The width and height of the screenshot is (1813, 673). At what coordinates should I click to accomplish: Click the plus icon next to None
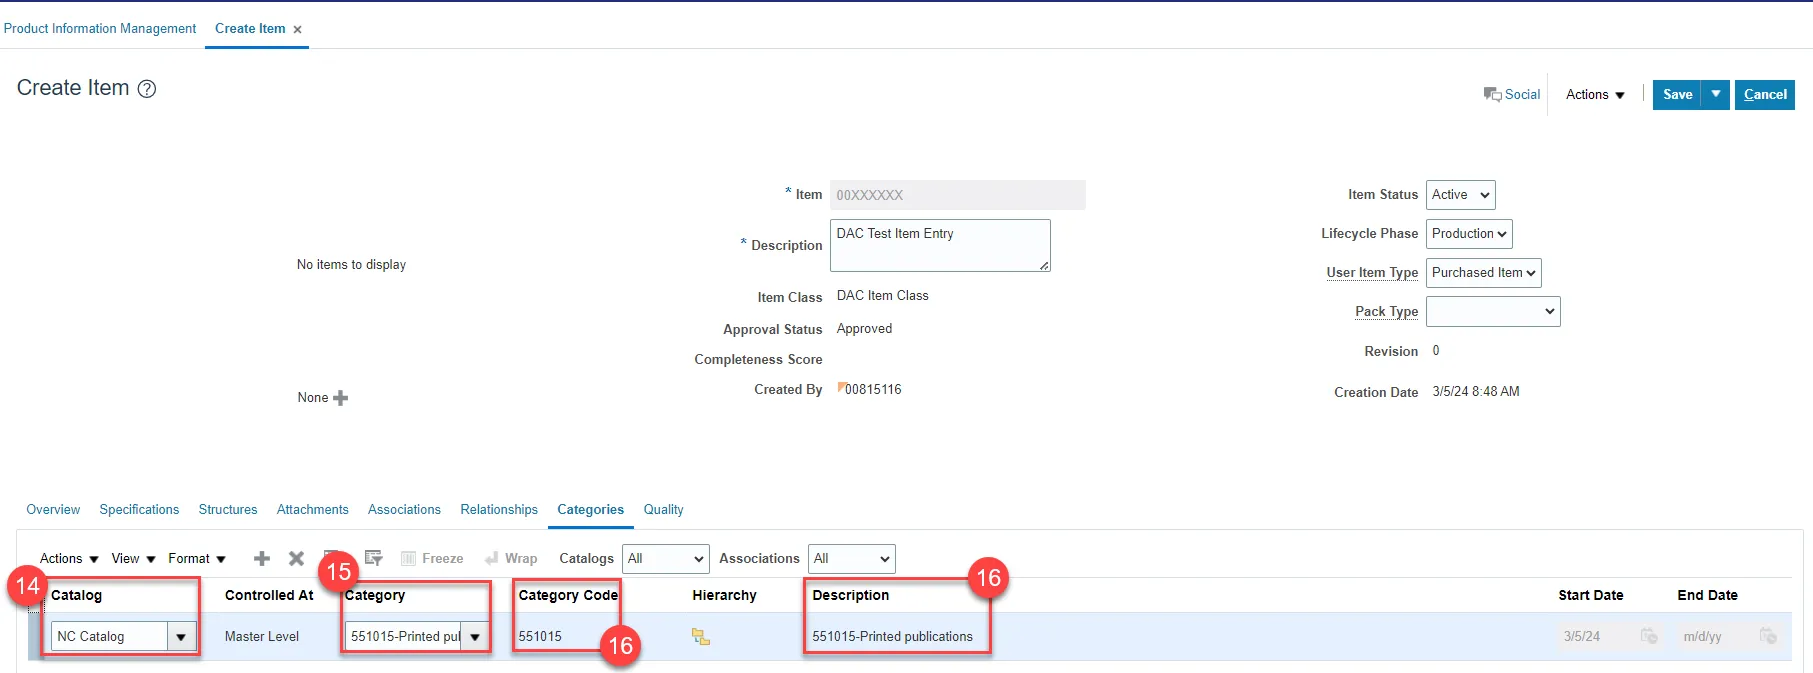pyautogui.click(x=341, y=398)
